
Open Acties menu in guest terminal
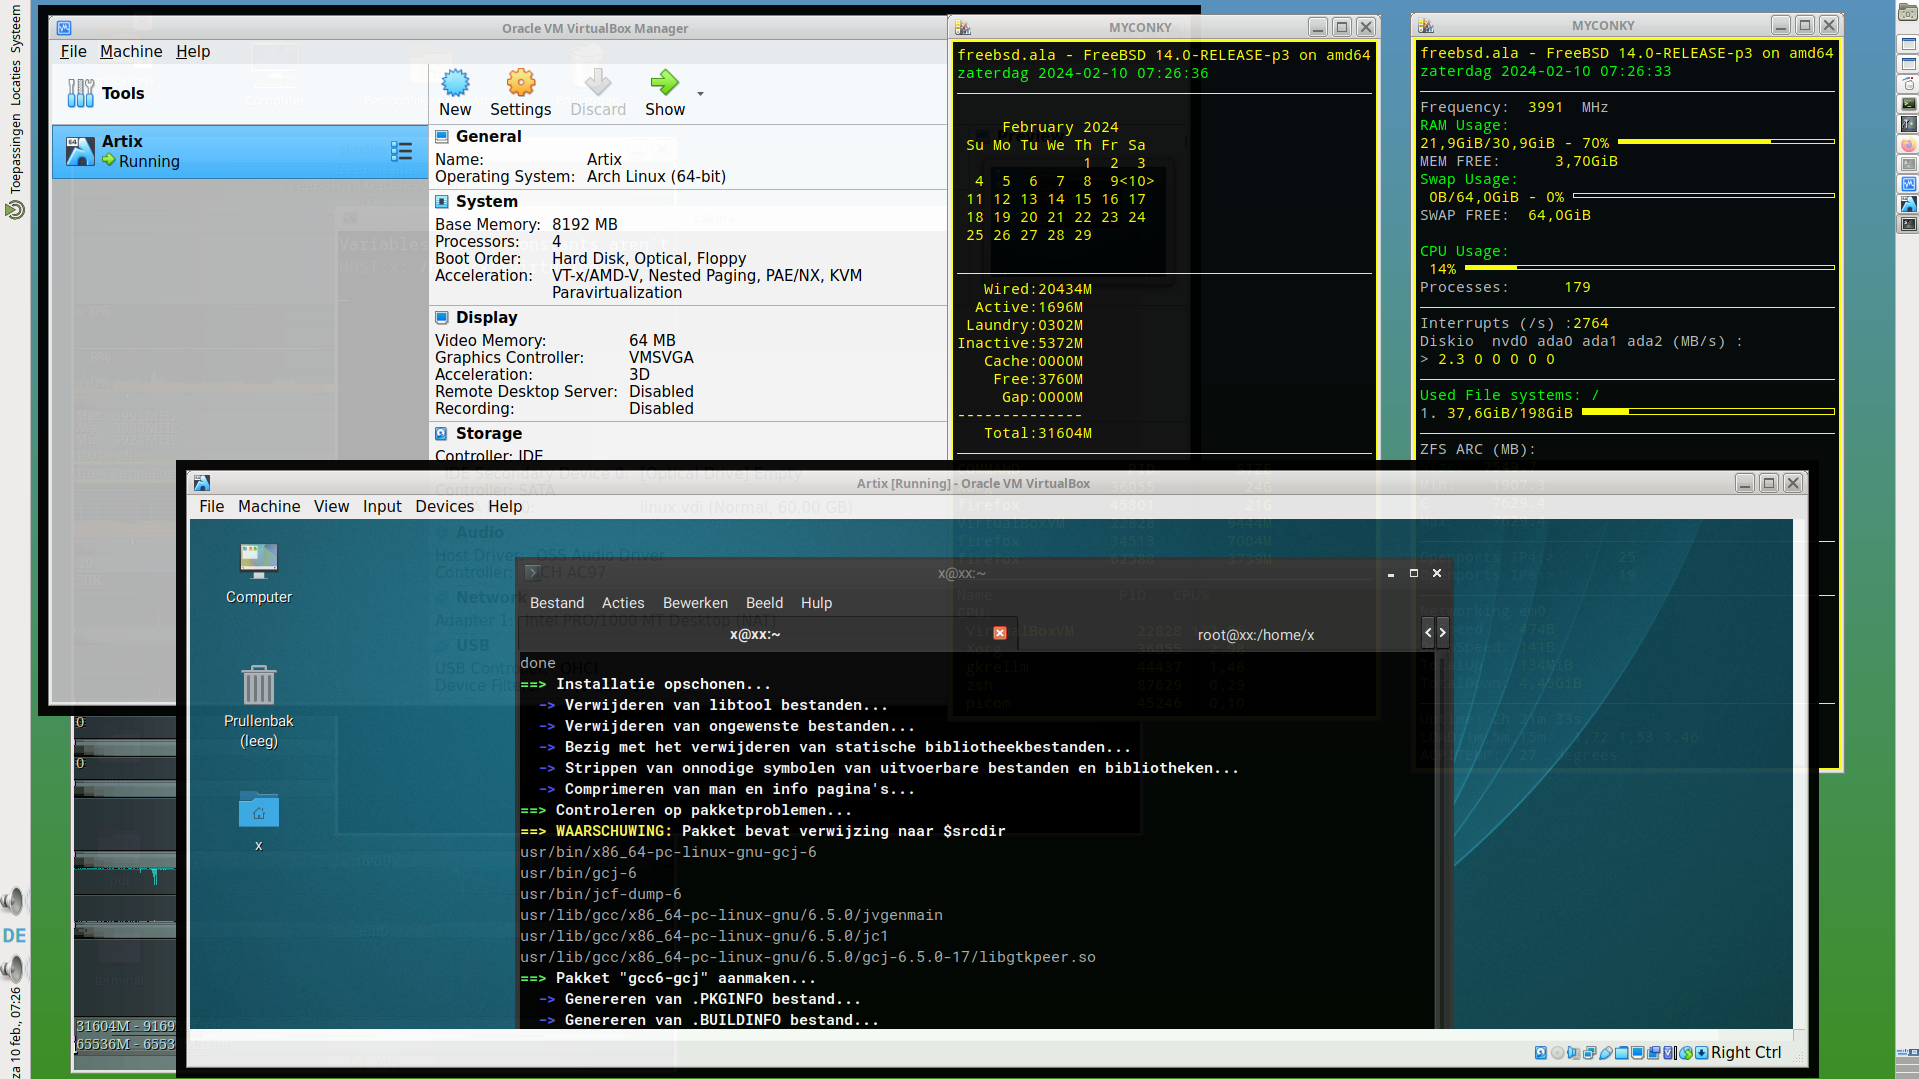click(x=623, y=603)
